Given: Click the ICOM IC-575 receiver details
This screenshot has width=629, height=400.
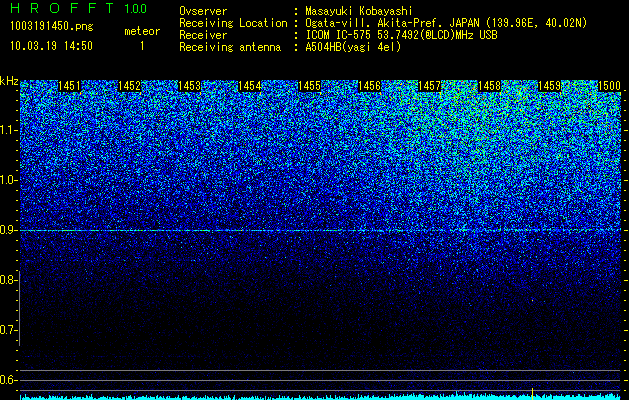Looking at the screenshot, I should coord(401,35).
